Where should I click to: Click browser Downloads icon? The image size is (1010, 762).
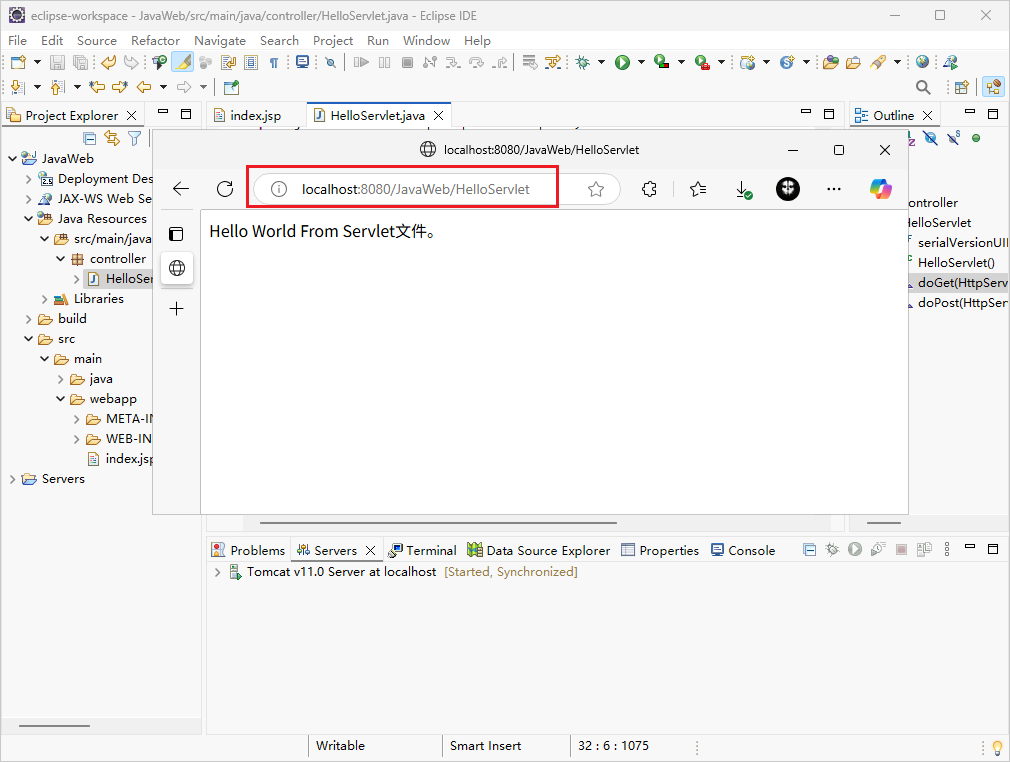[x=743, y=189]
